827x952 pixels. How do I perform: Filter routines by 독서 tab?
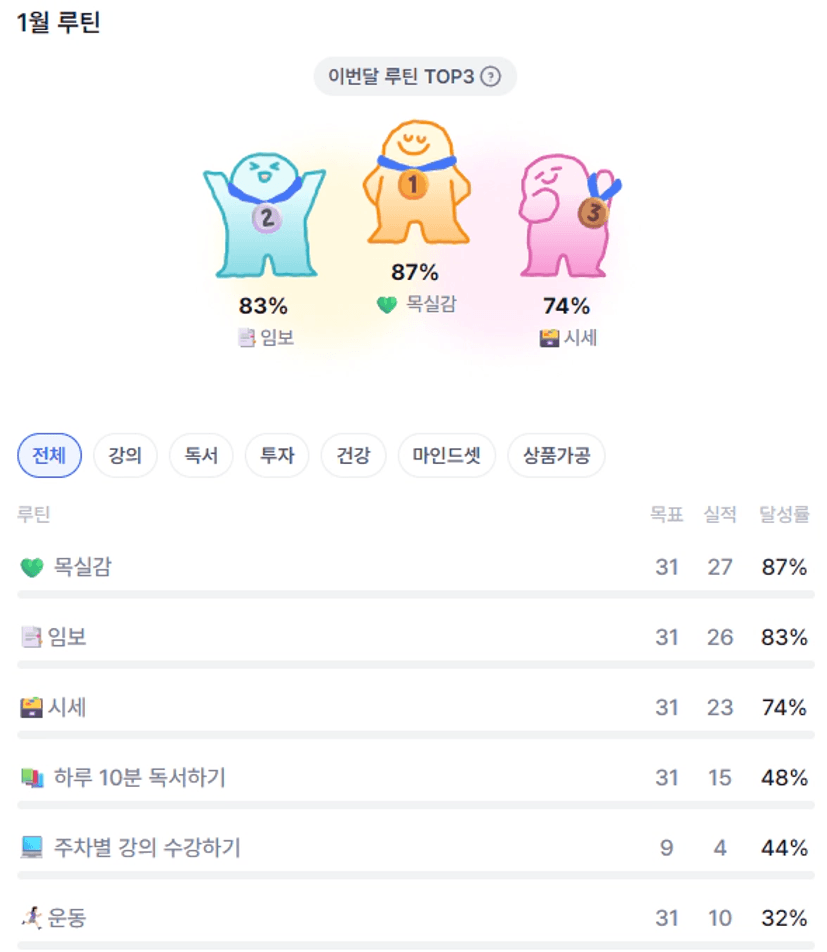click(201, 456)
